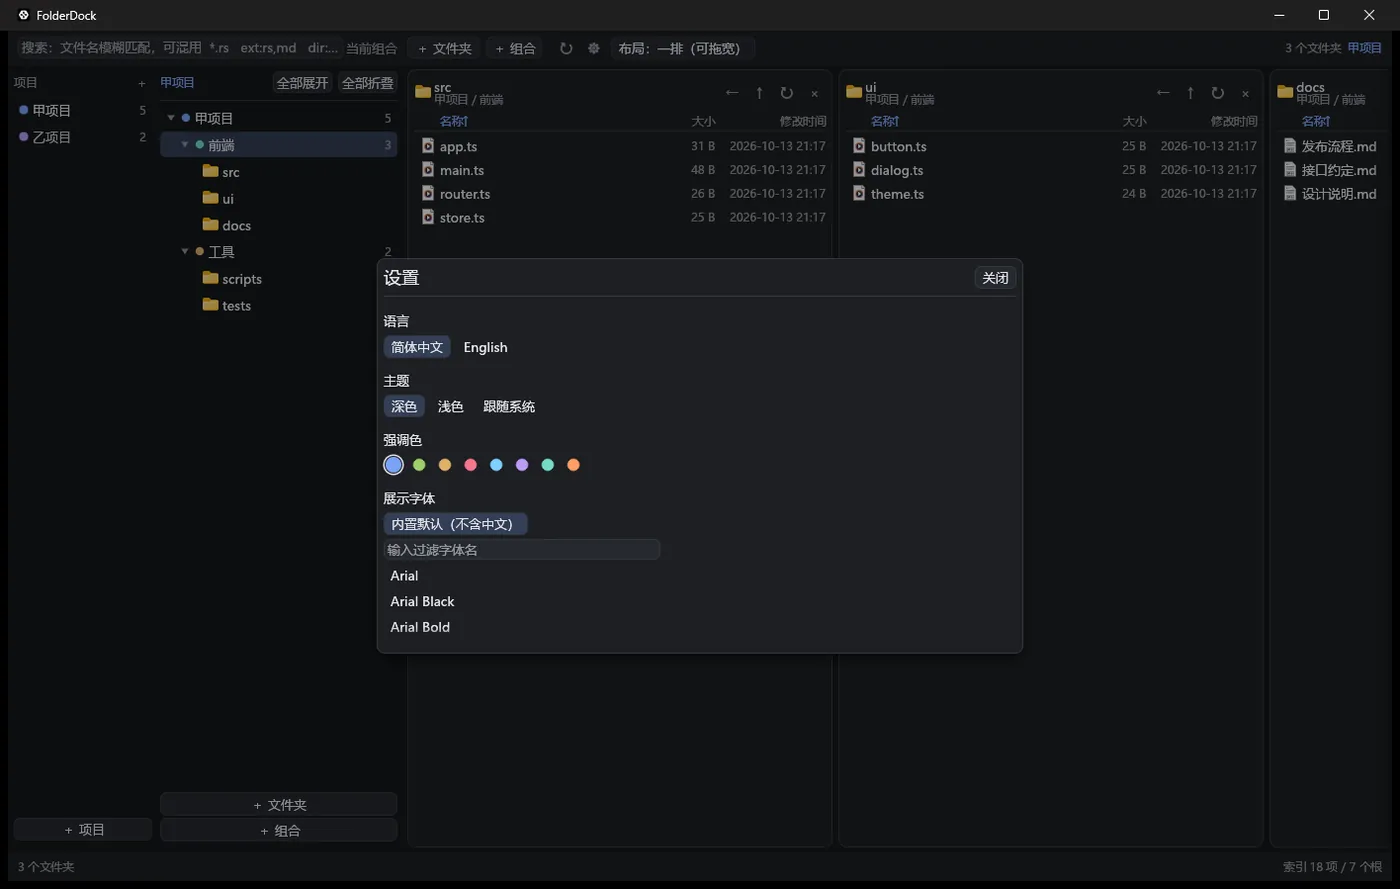This screenshot has height=889, width=1400.
Task: Close the src panel
Action: click(x=814, y=93)
